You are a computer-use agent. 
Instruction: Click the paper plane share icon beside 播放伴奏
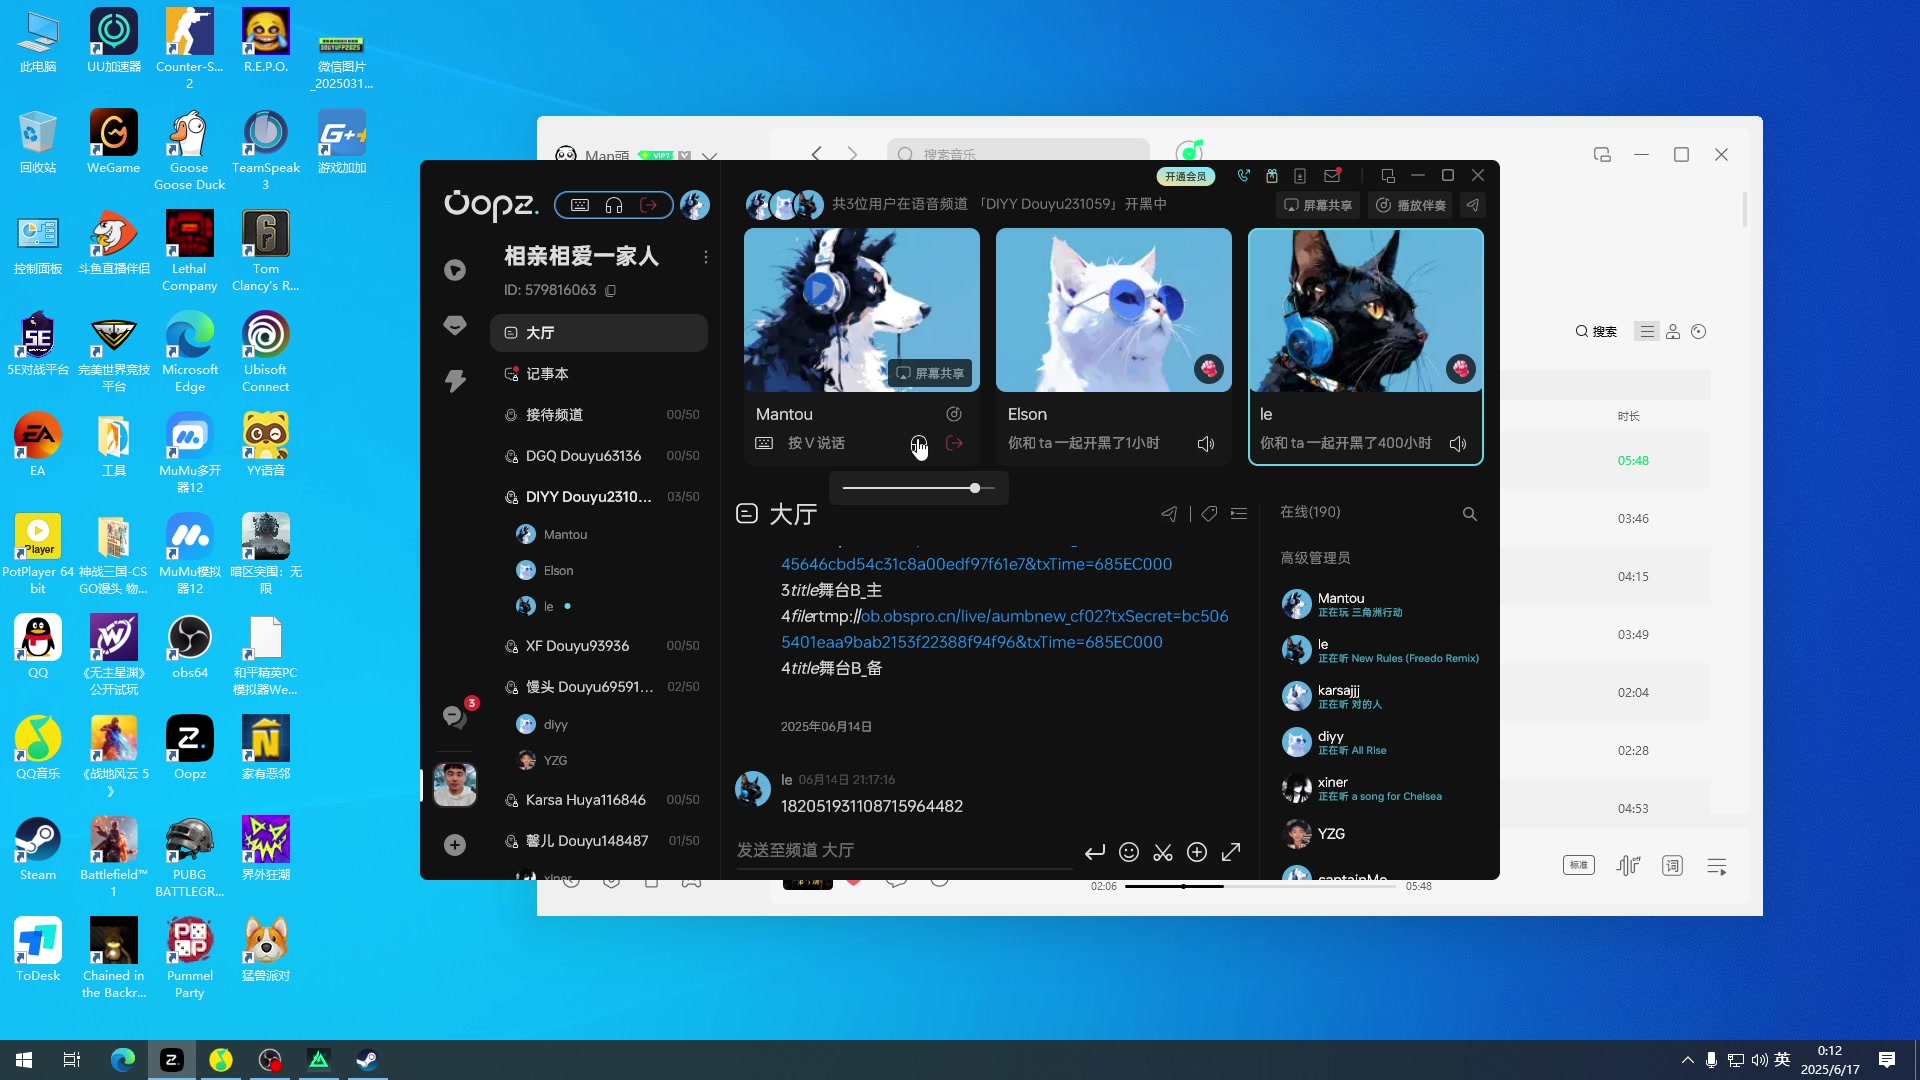click(1473, 205)
